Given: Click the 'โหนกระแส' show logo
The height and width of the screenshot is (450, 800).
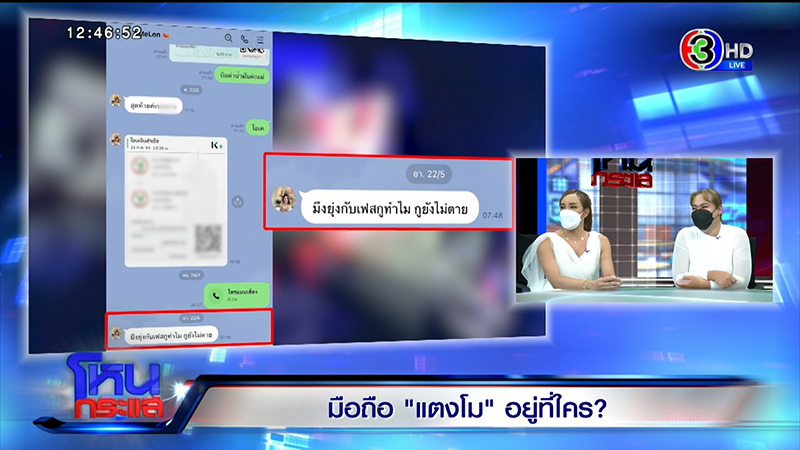Looking at the screenshot, I should point(116,388).
